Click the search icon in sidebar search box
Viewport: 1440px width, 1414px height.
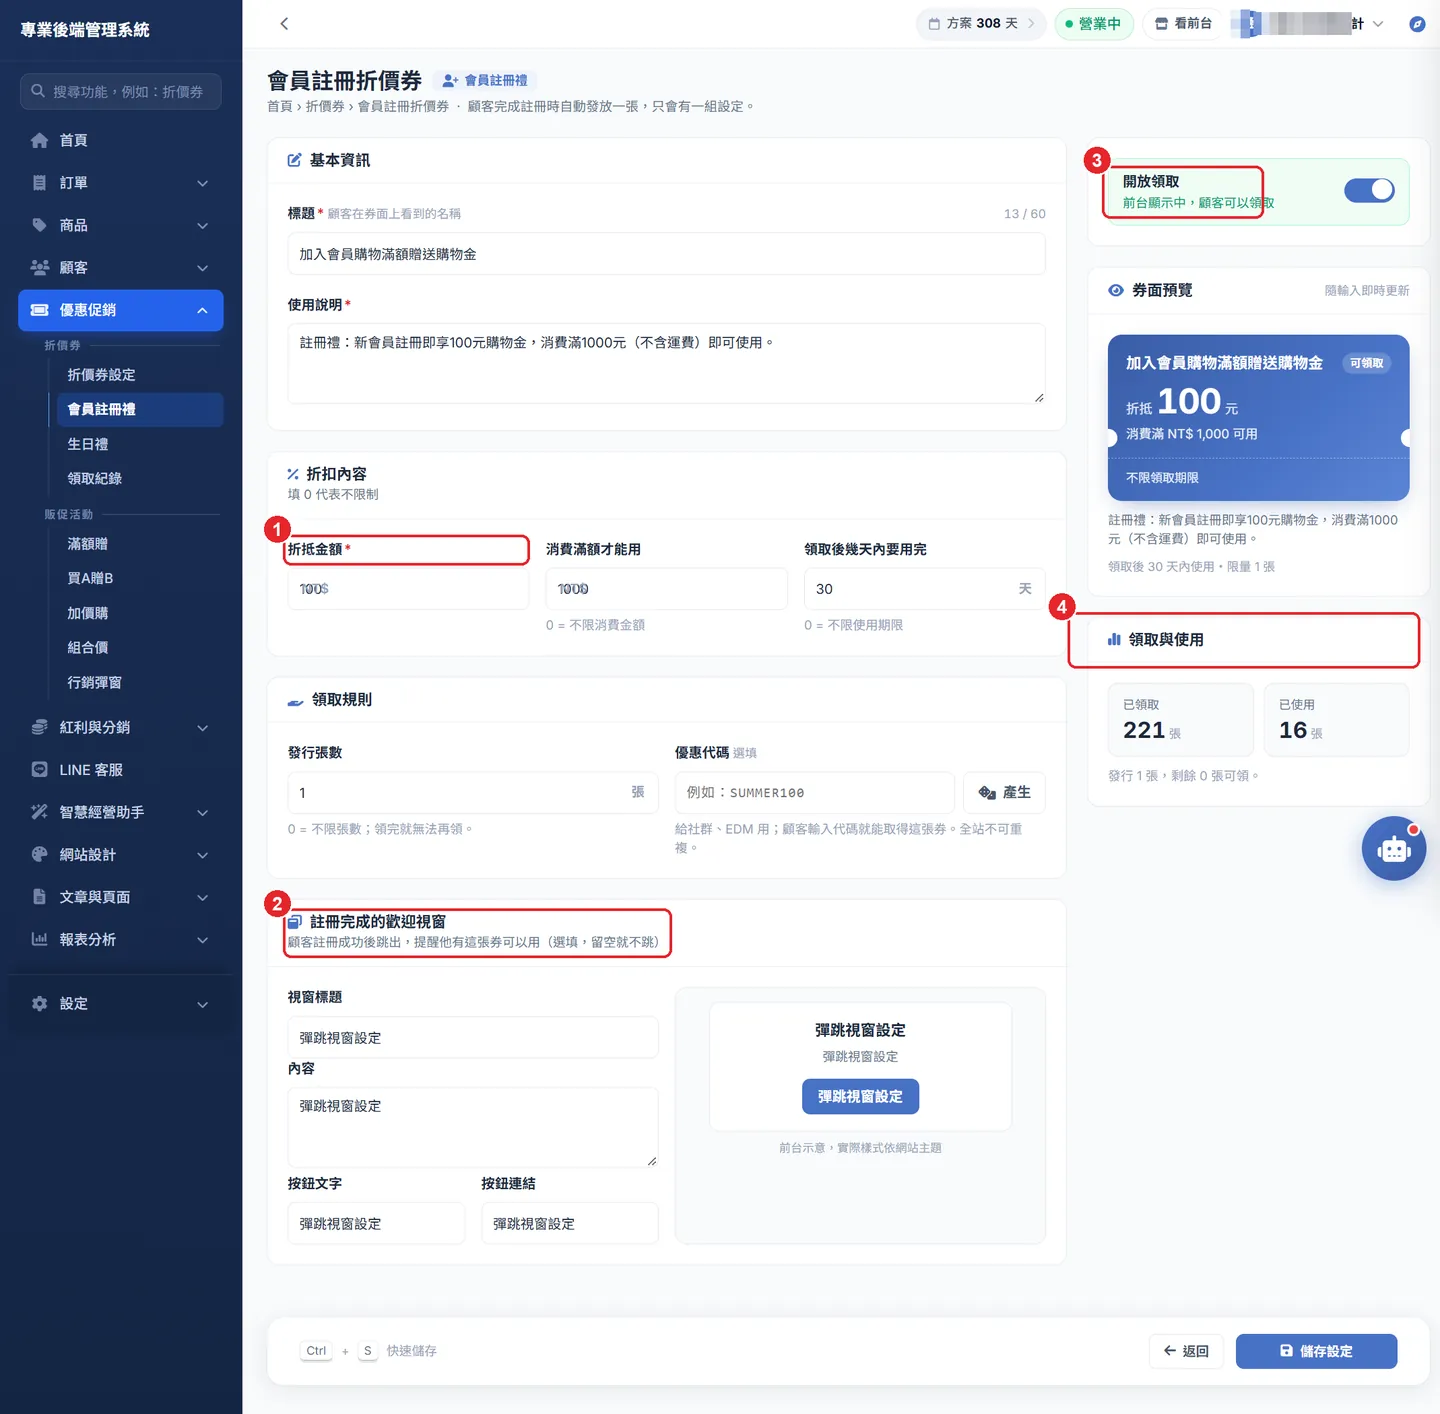click(x=38, y=91)
